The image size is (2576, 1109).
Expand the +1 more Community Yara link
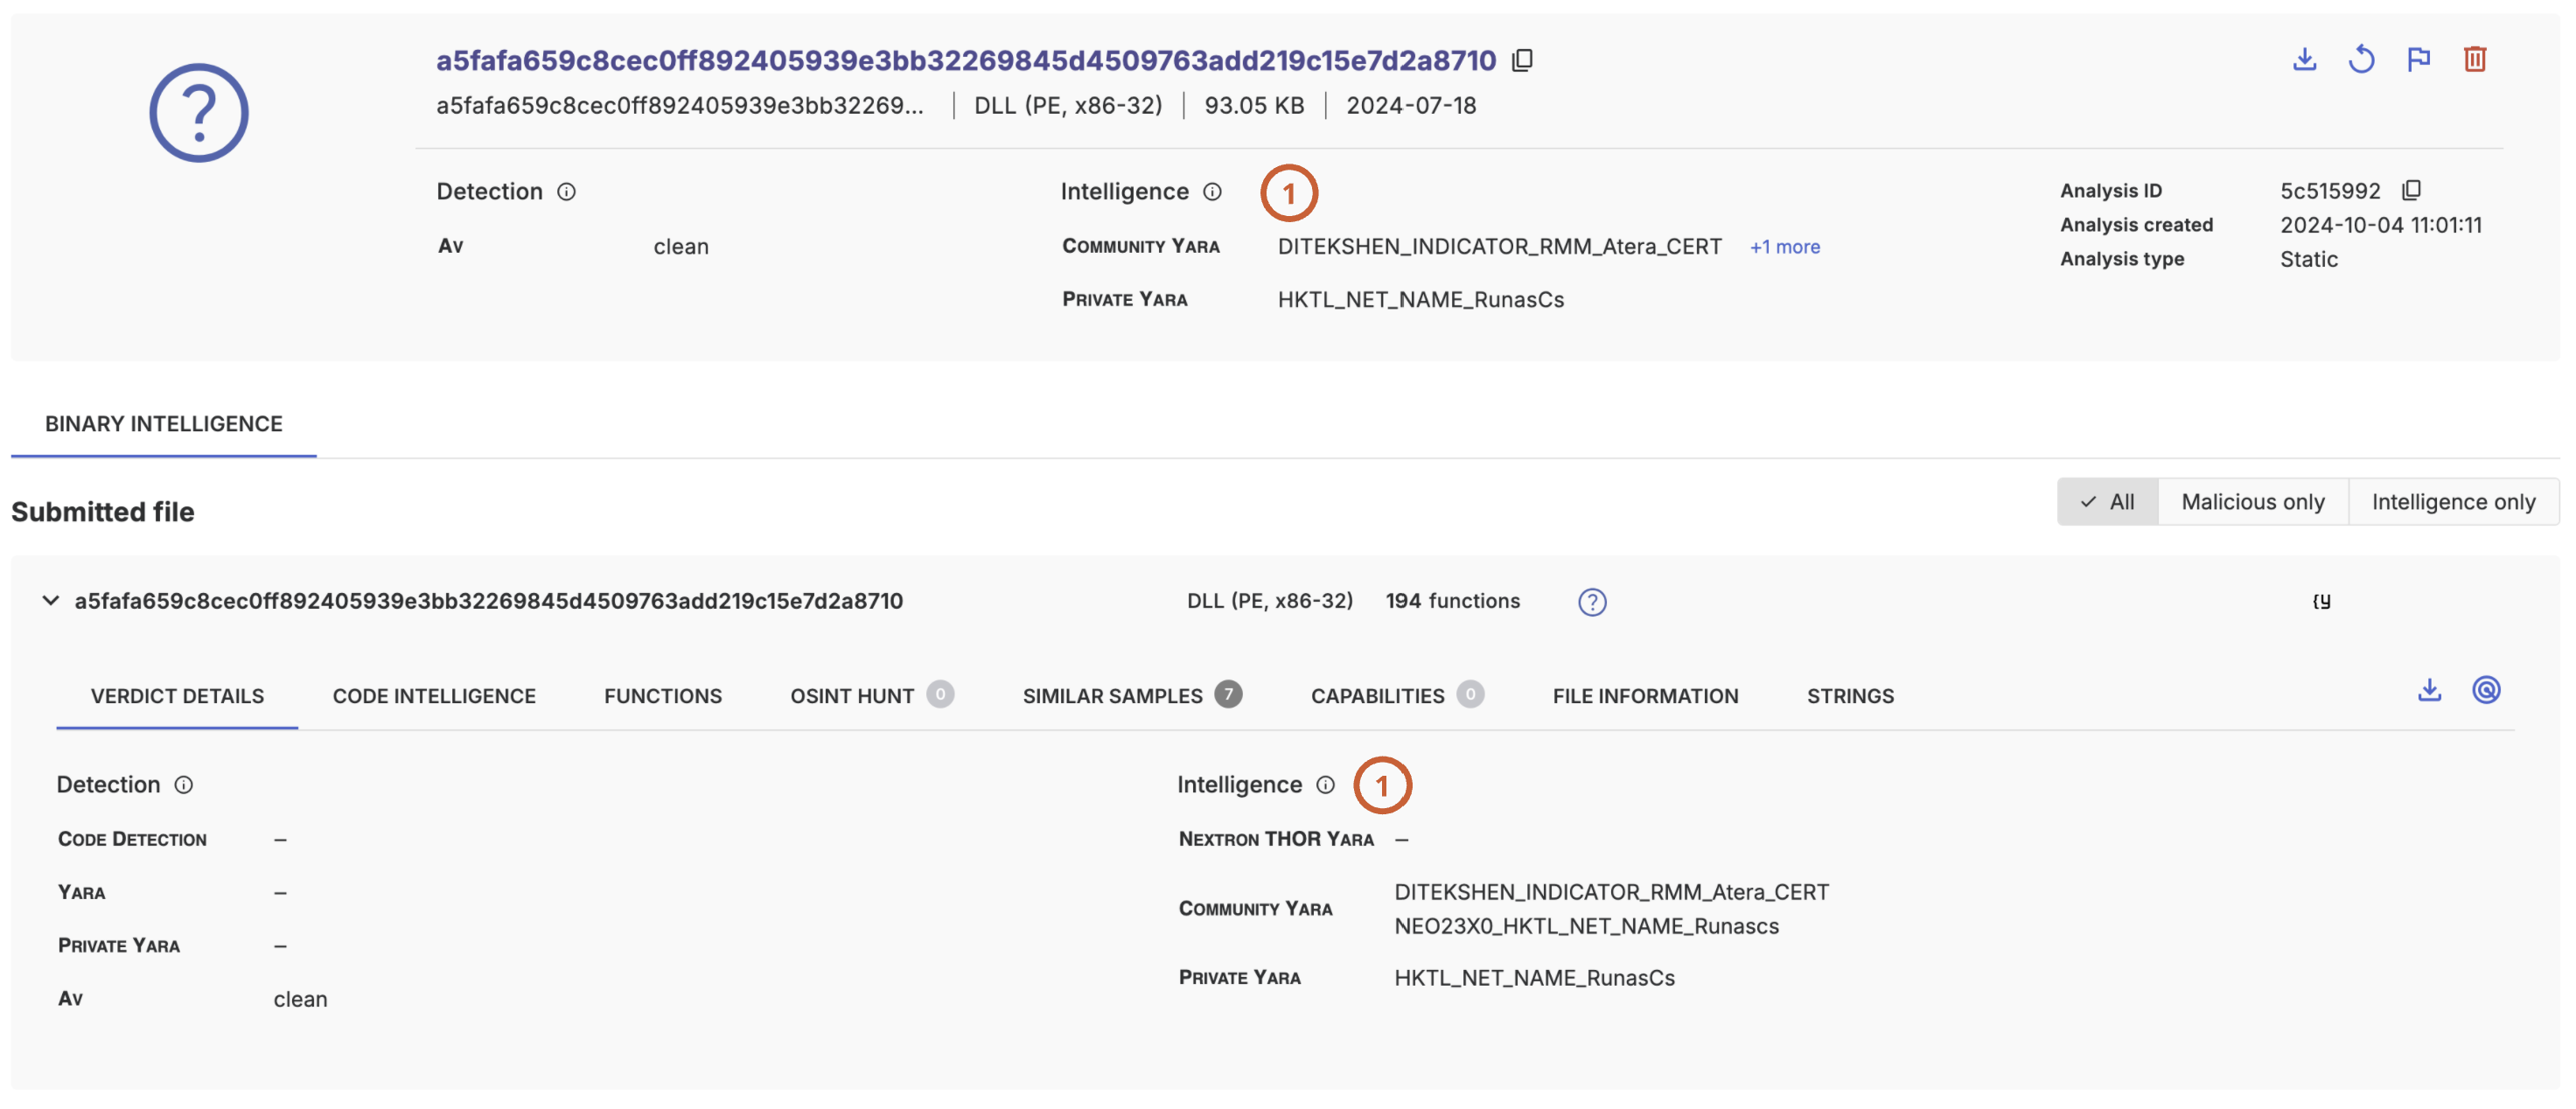1784,247
